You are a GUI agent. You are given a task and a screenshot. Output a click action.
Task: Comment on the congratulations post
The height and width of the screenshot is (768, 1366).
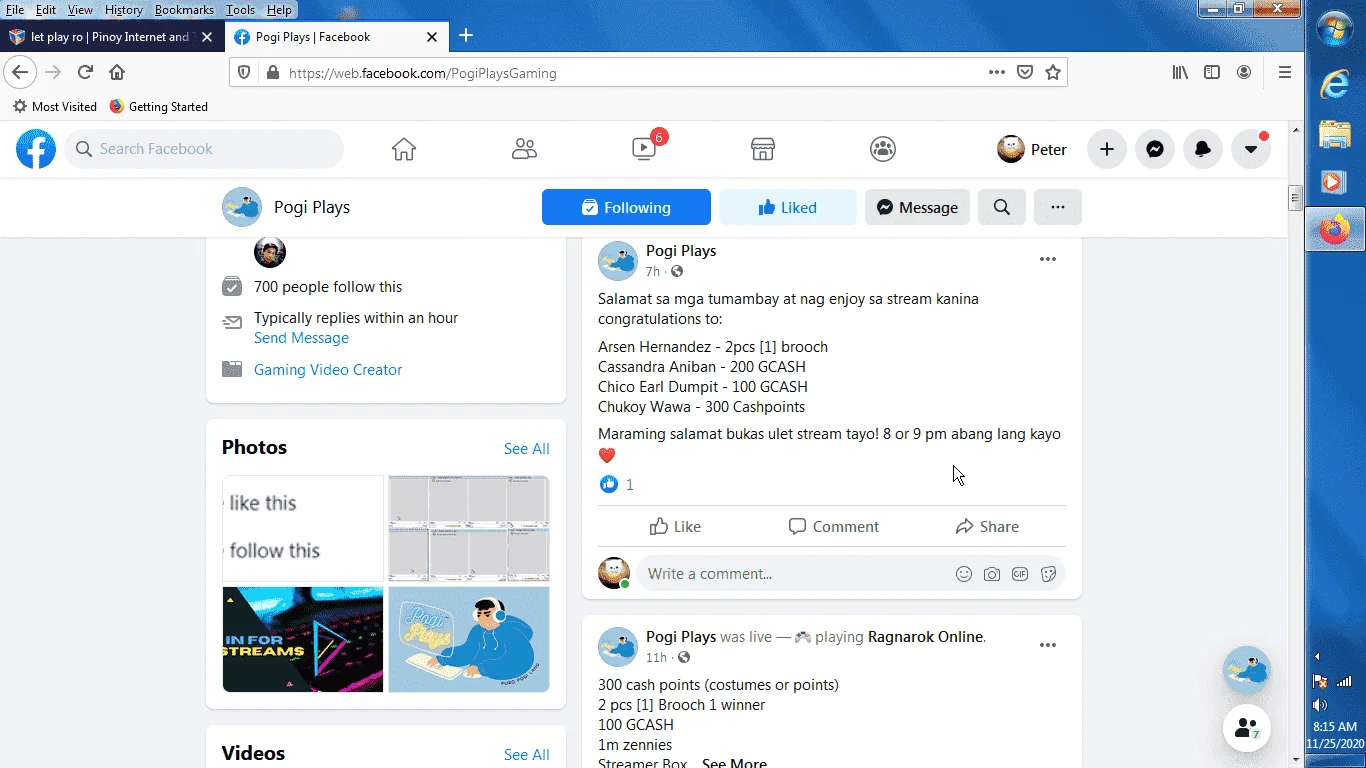[833, 526]
